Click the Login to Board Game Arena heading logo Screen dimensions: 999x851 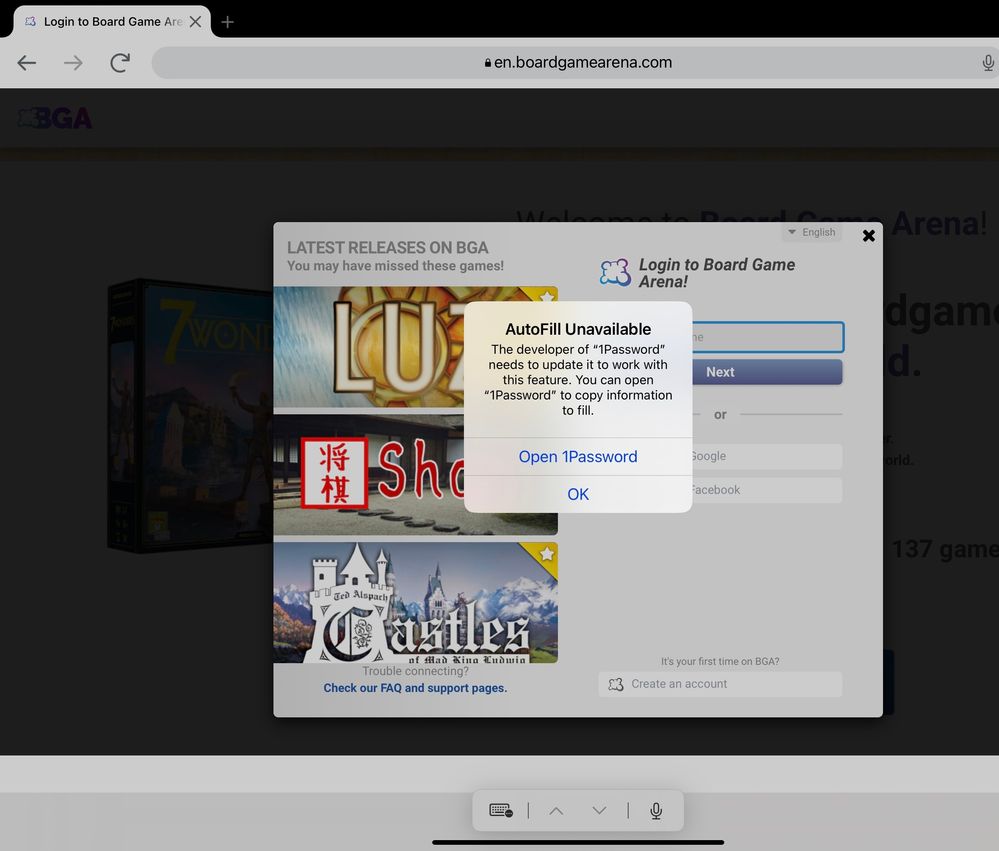pyautogui.click(x=615, y=273)
